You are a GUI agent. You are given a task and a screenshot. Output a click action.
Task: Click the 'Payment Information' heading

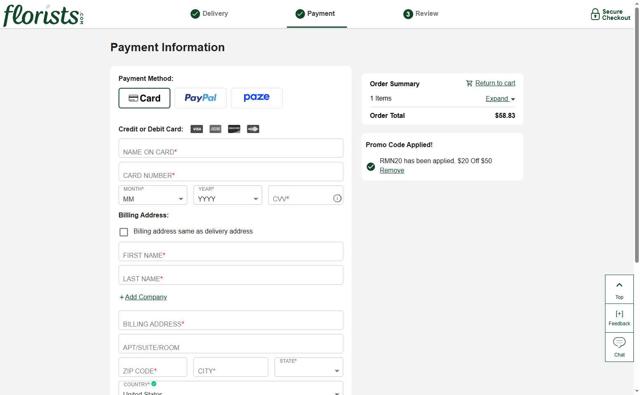click(x=167, y=47)
